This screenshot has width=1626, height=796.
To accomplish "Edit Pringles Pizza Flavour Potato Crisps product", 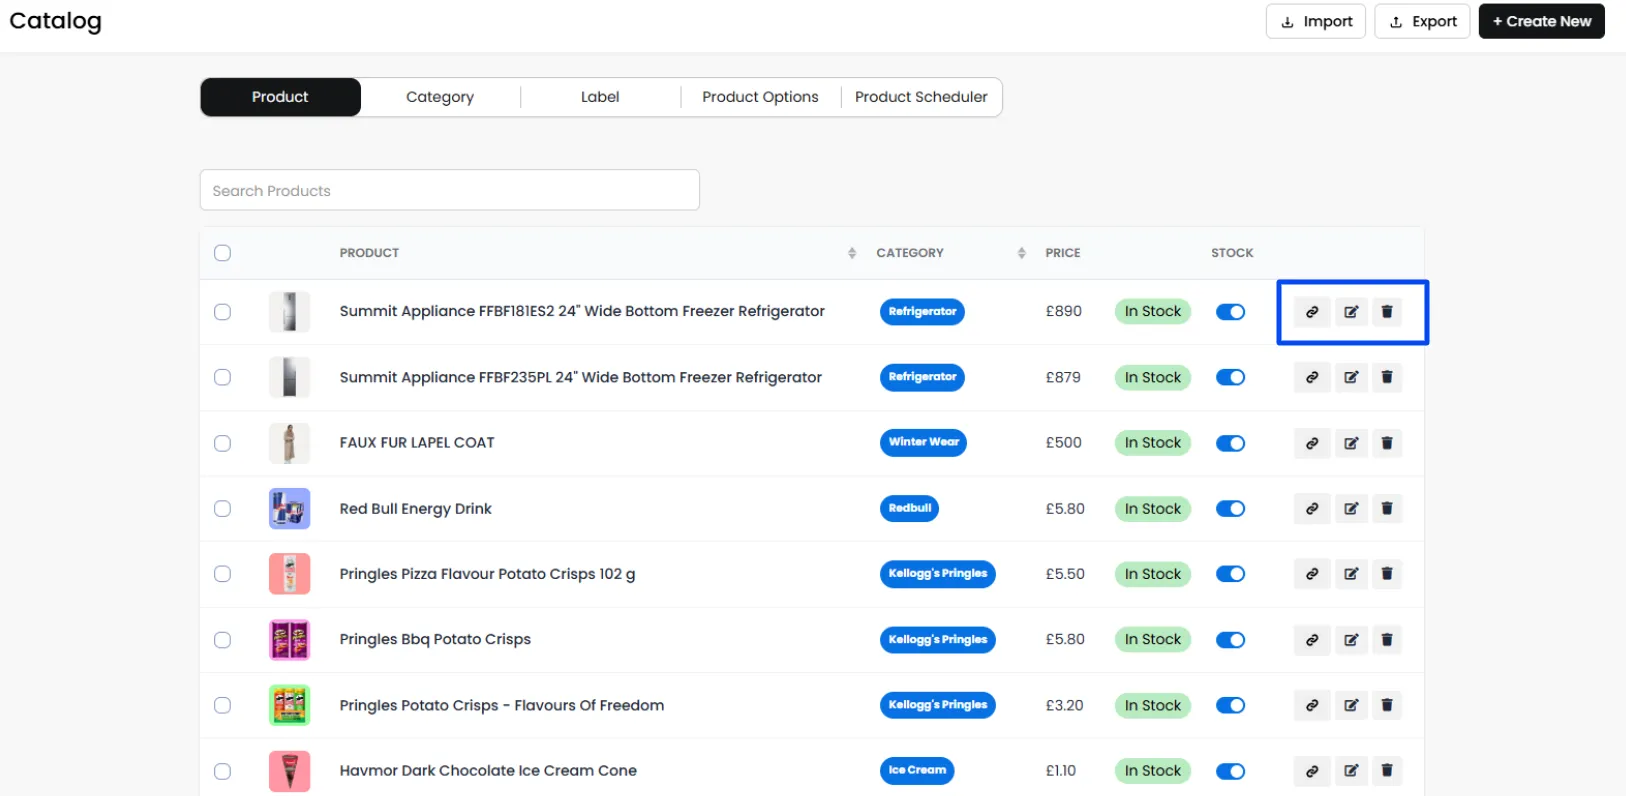I will pos(1351,574).
